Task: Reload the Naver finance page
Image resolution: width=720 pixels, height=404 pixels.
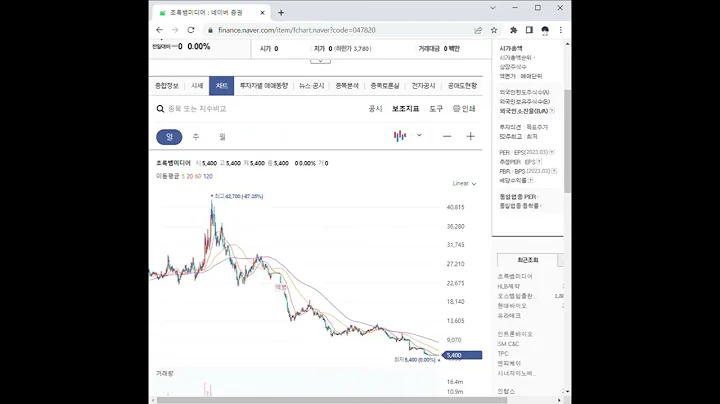Action: [x=191, y=30]
